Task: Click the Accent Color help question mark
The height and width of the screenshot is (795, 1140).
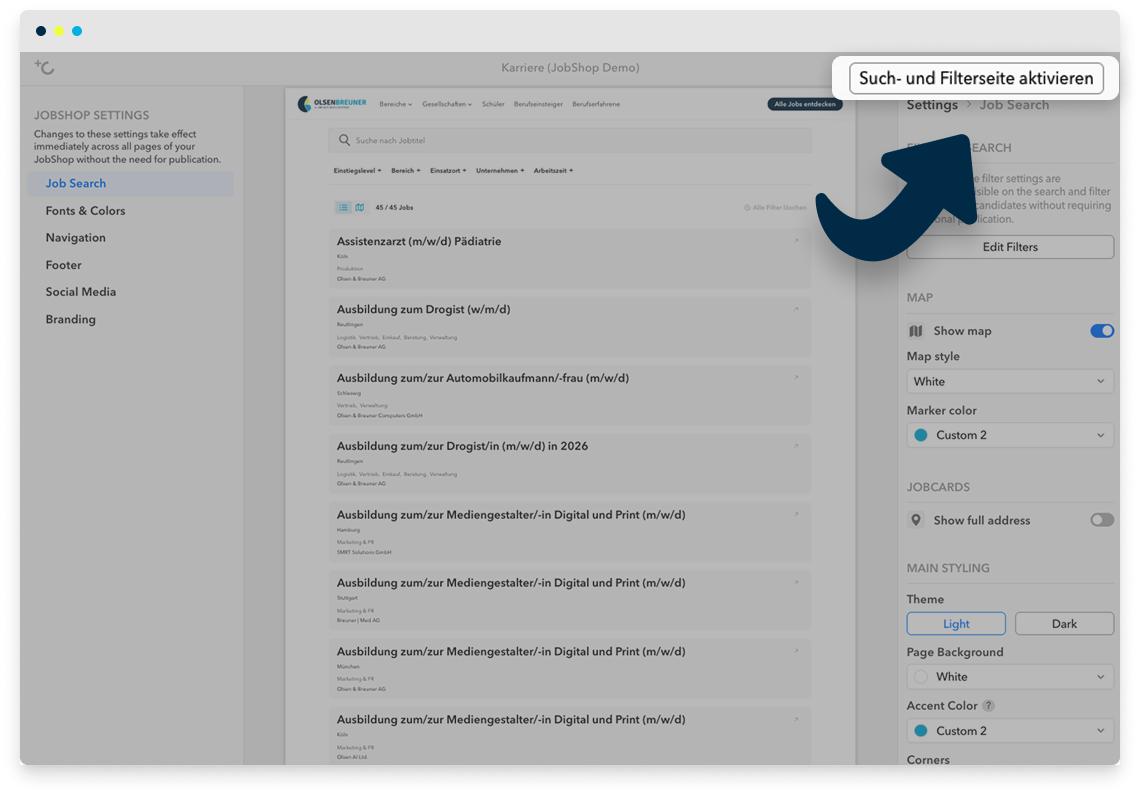Action: (988, 706)
